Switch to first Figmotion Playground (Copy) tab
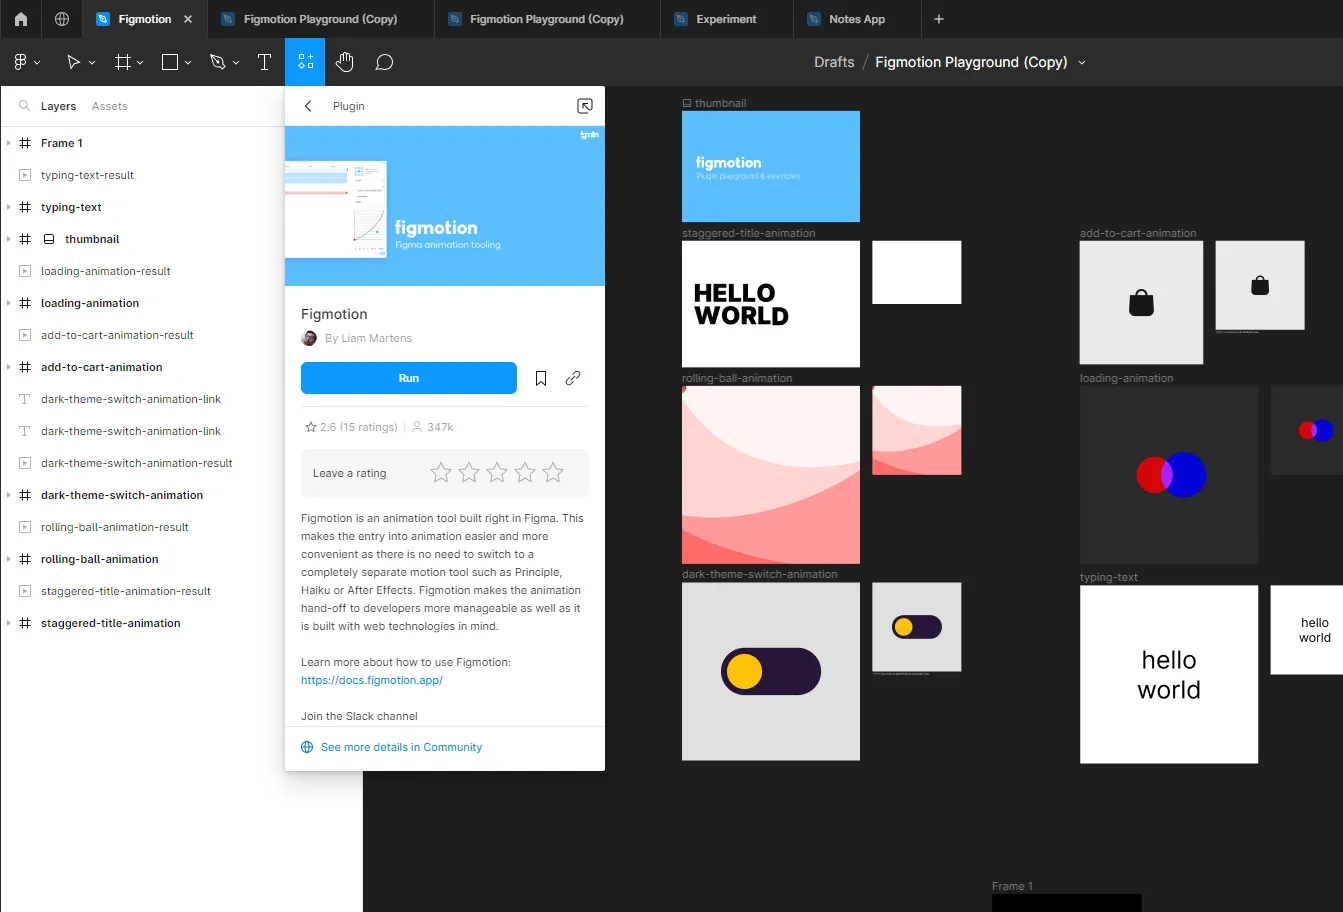 [320, 19]
